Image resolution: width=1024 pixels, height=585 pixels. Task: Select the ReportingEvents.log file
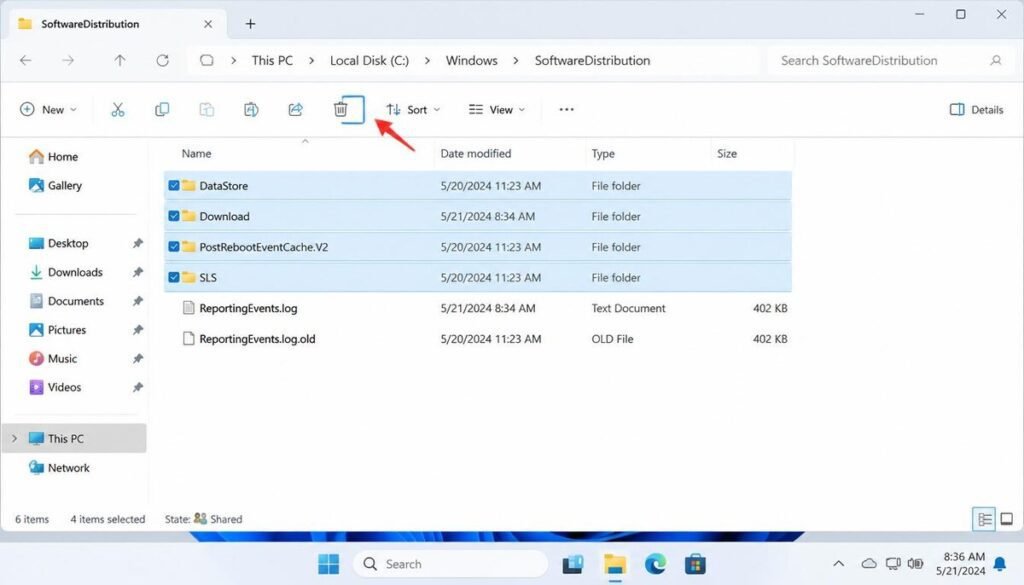[478, 308]
